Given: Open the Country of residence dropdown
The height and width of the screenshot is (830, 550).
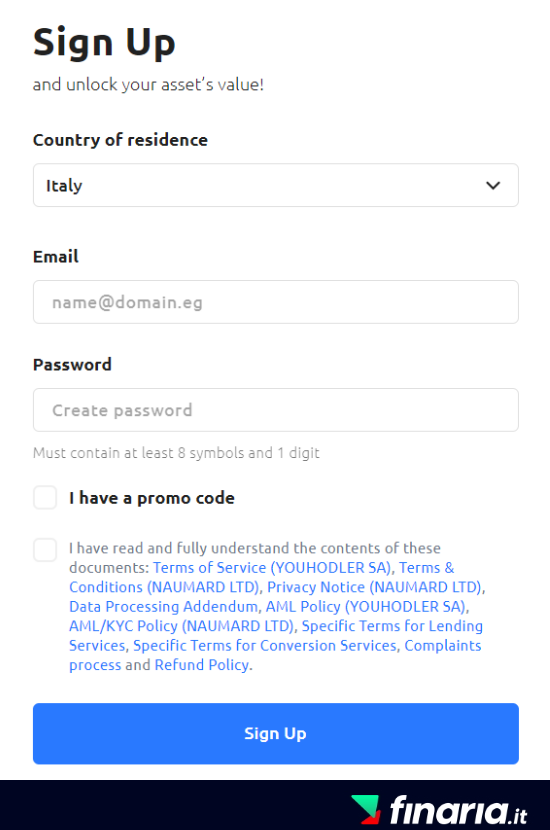Looking at the screenshot, I should click(275, 185).
